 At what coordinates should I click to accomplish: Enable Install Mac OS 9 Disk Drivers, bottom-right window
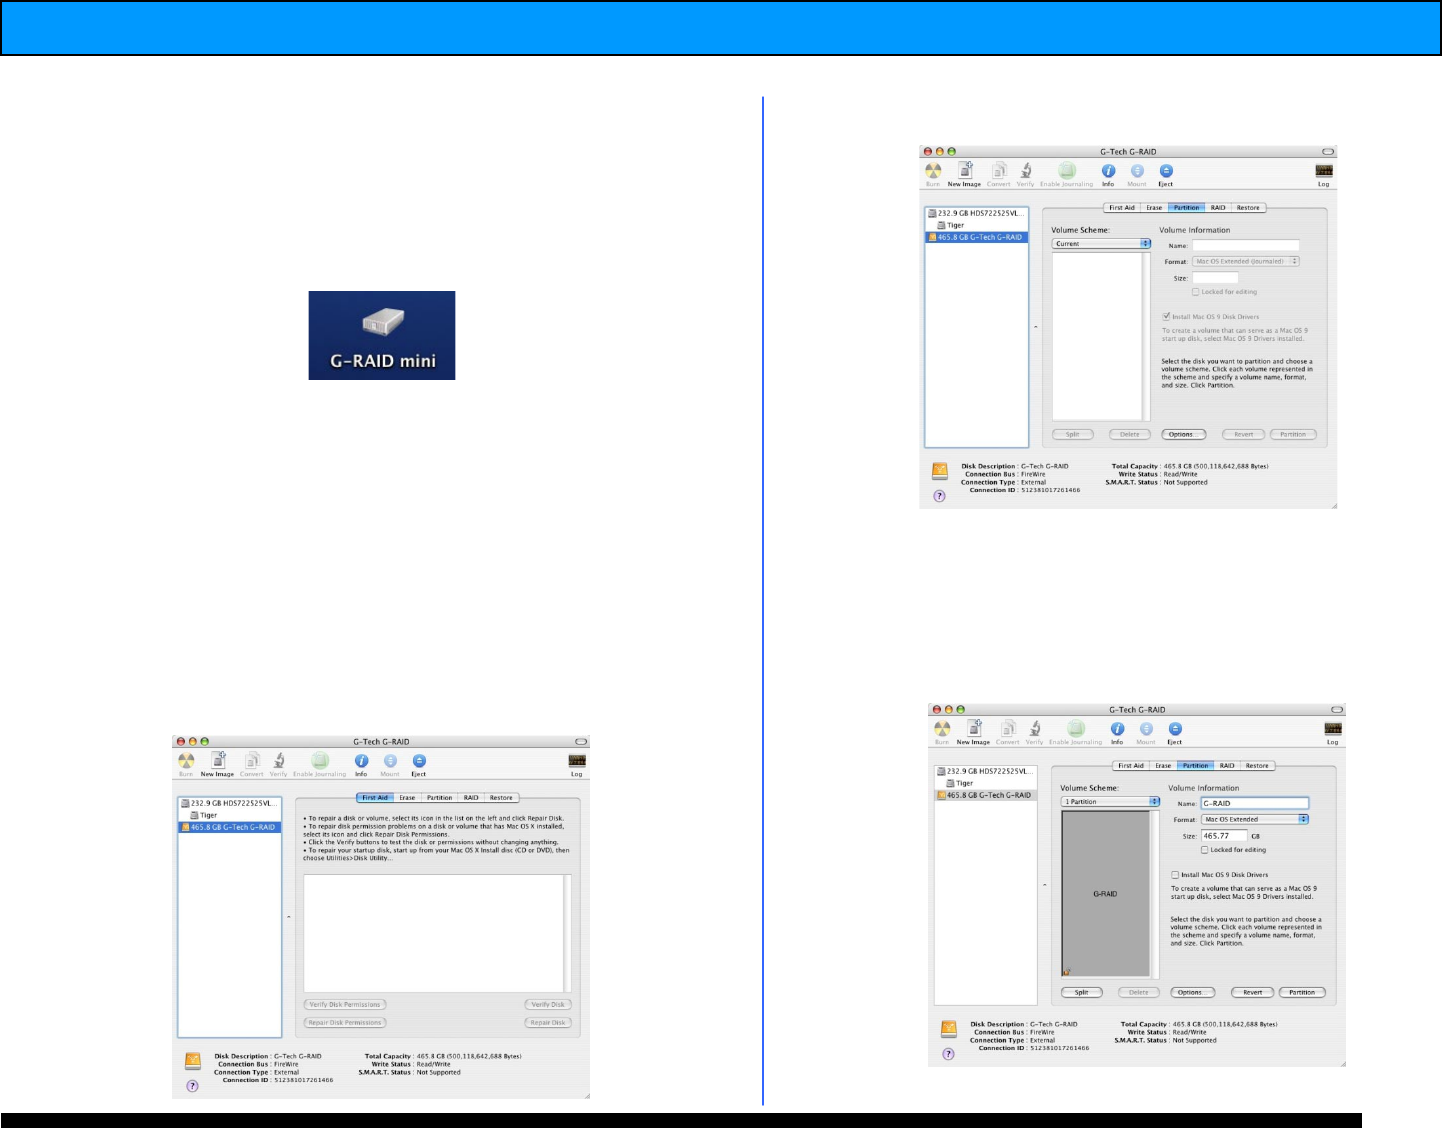pyautogui.click(x=1175, y=875)
